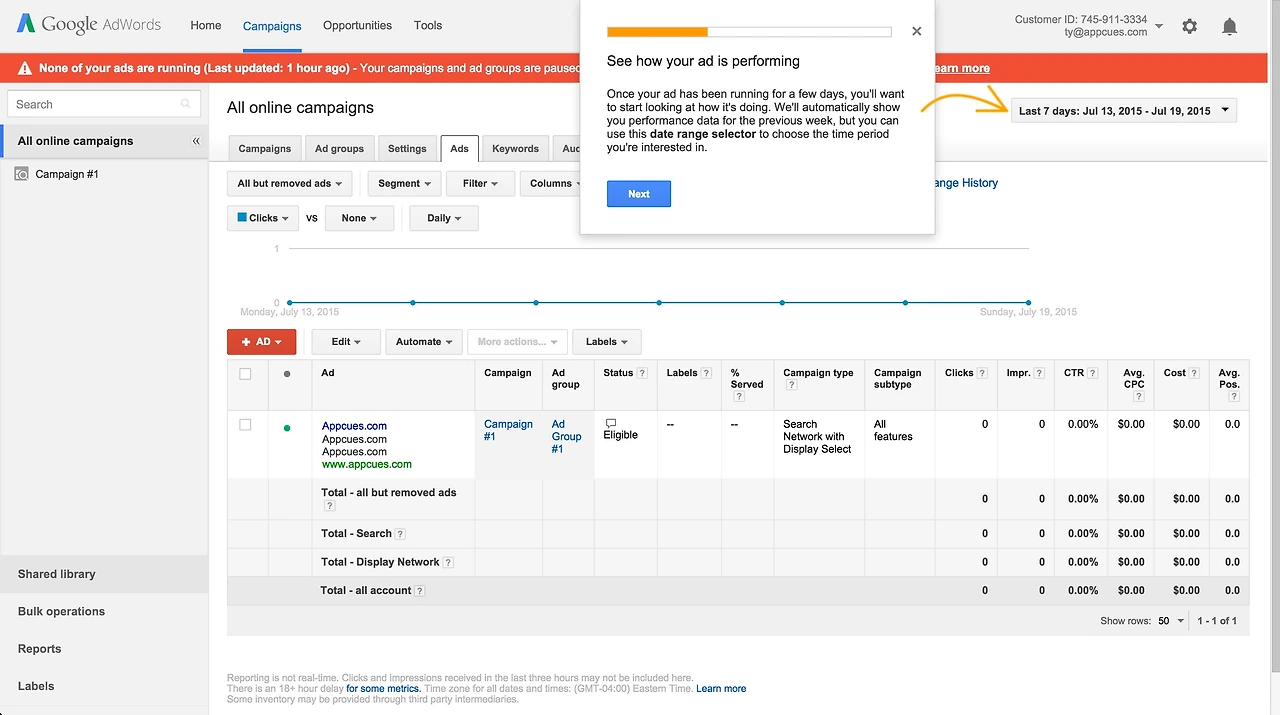The width and height of the screenshot is (1280, 715).
Task: Click the Cost column help icon
Action: tap(1195, 373)
